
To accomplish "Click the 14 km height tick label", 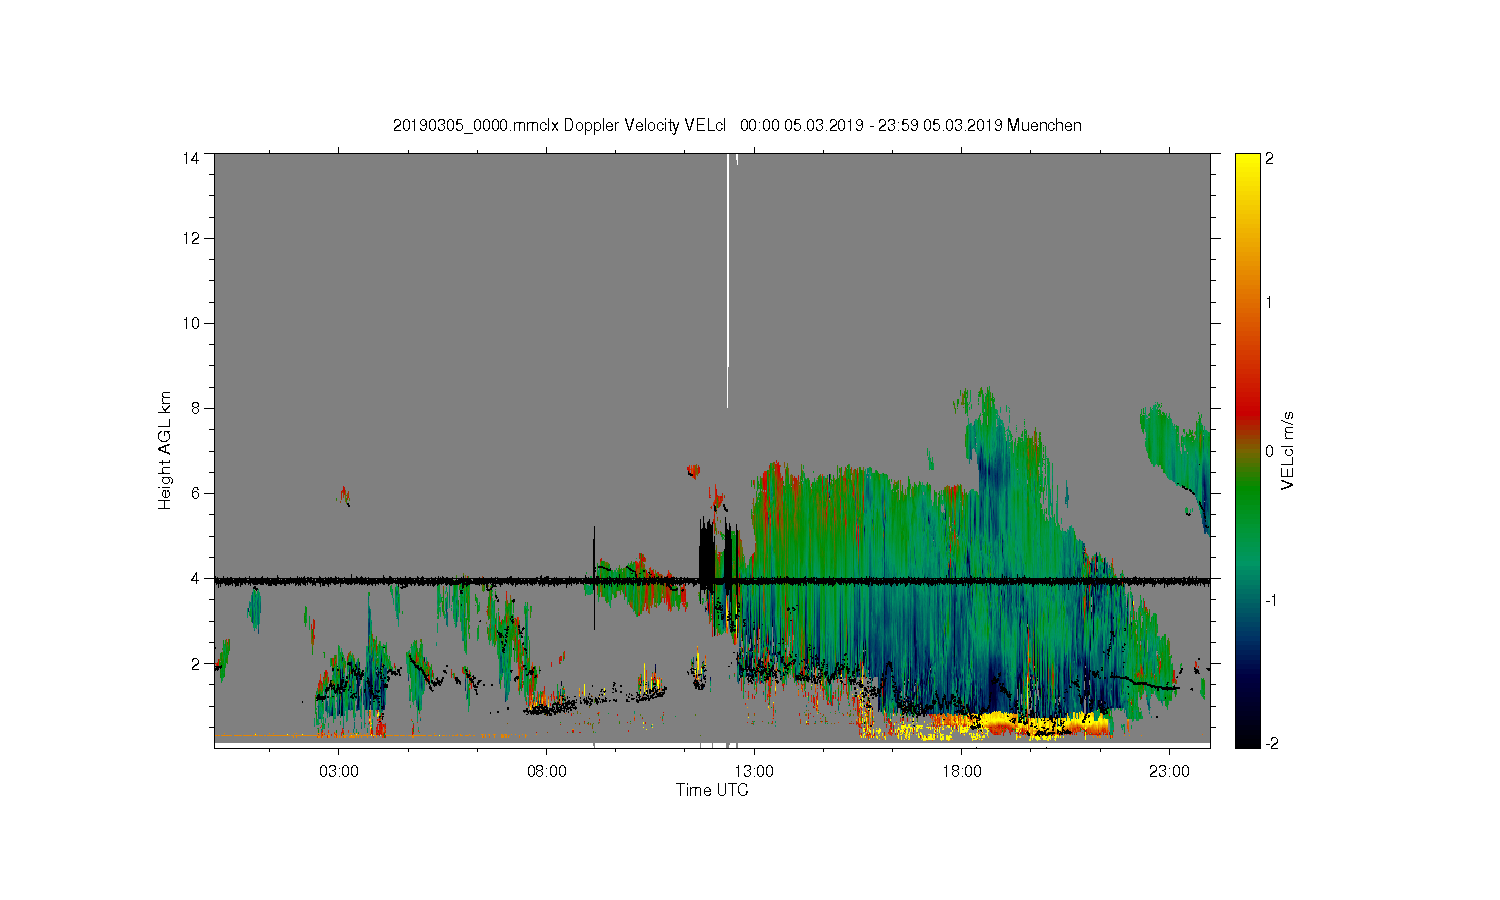I will [191, 158].
